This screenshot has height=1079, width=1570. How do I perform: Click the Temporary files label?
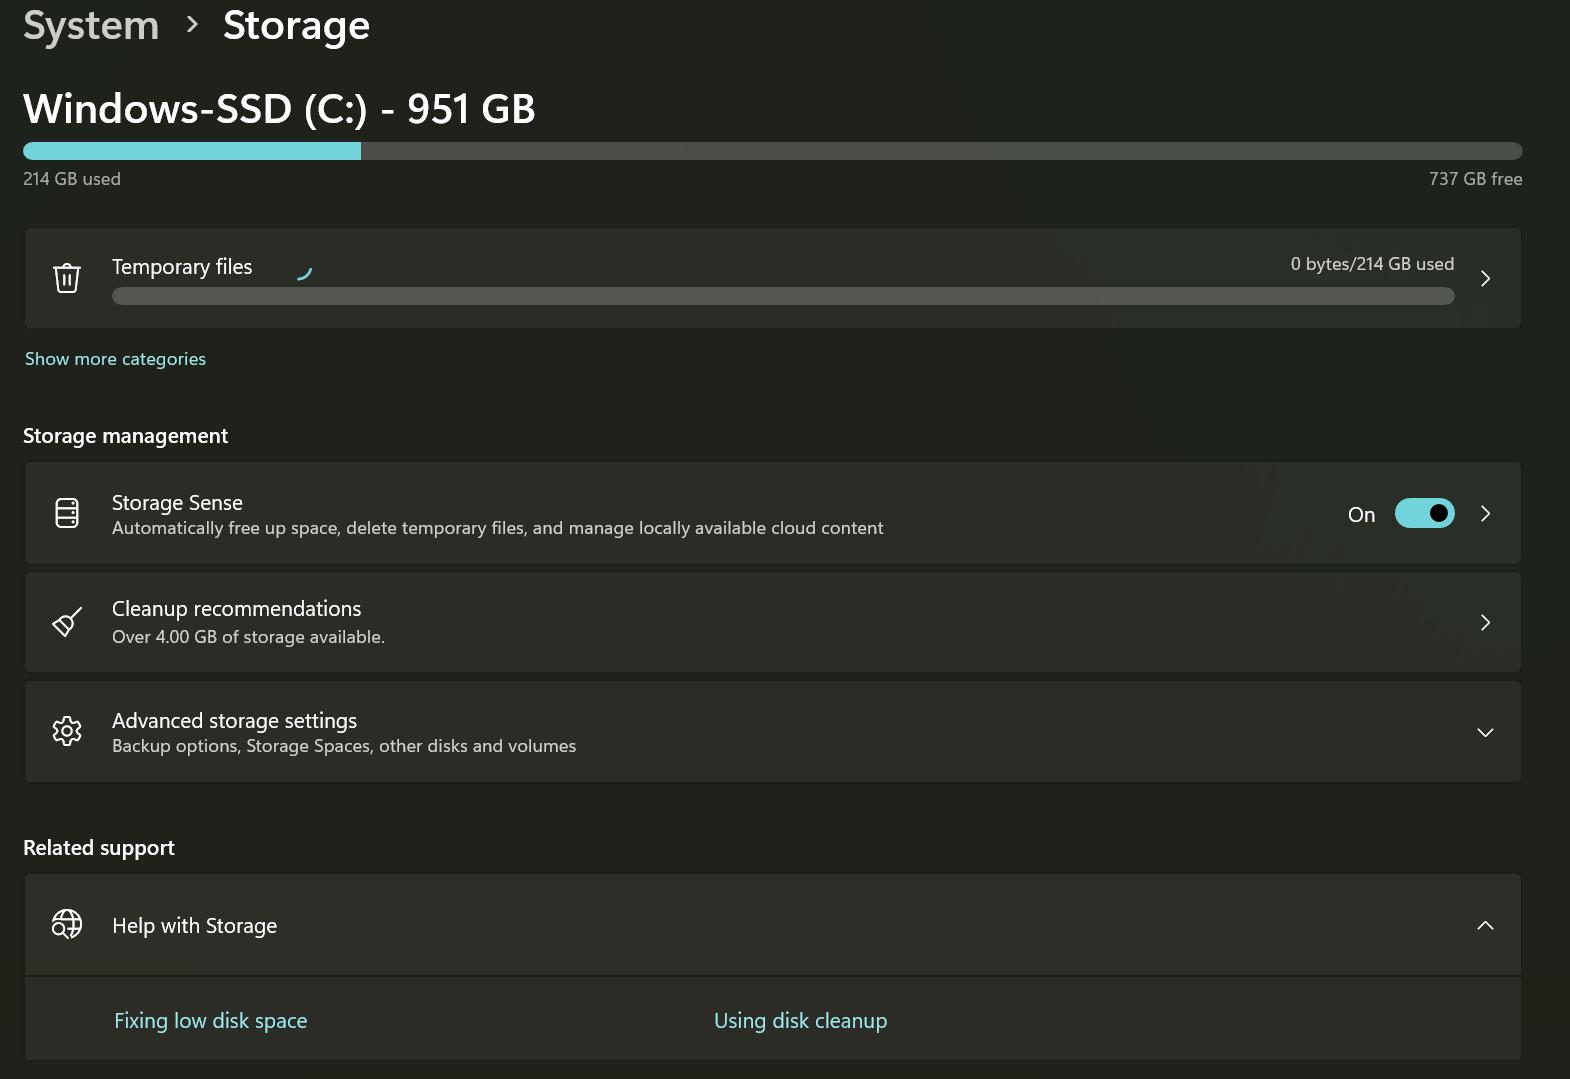(182, 267)
